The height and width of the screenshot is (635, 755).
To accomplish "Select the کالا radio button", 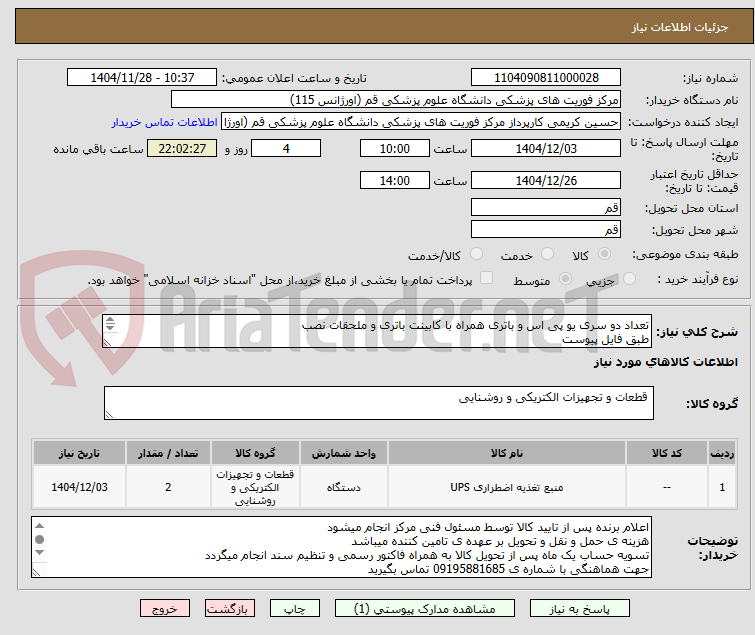I will pyautogui.click(x=604, y=254).
